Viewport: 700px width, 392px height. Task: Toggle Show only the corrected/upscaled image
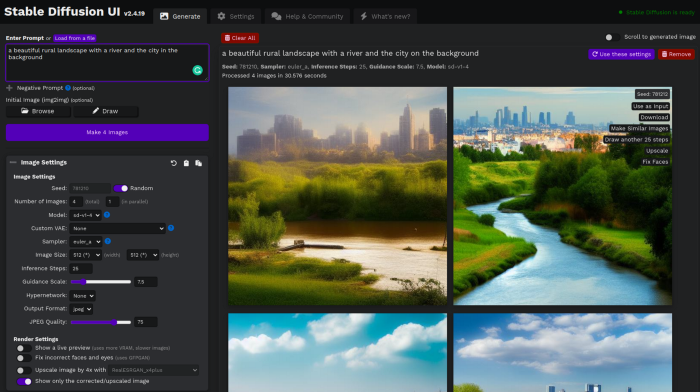[x=24, y=381]
